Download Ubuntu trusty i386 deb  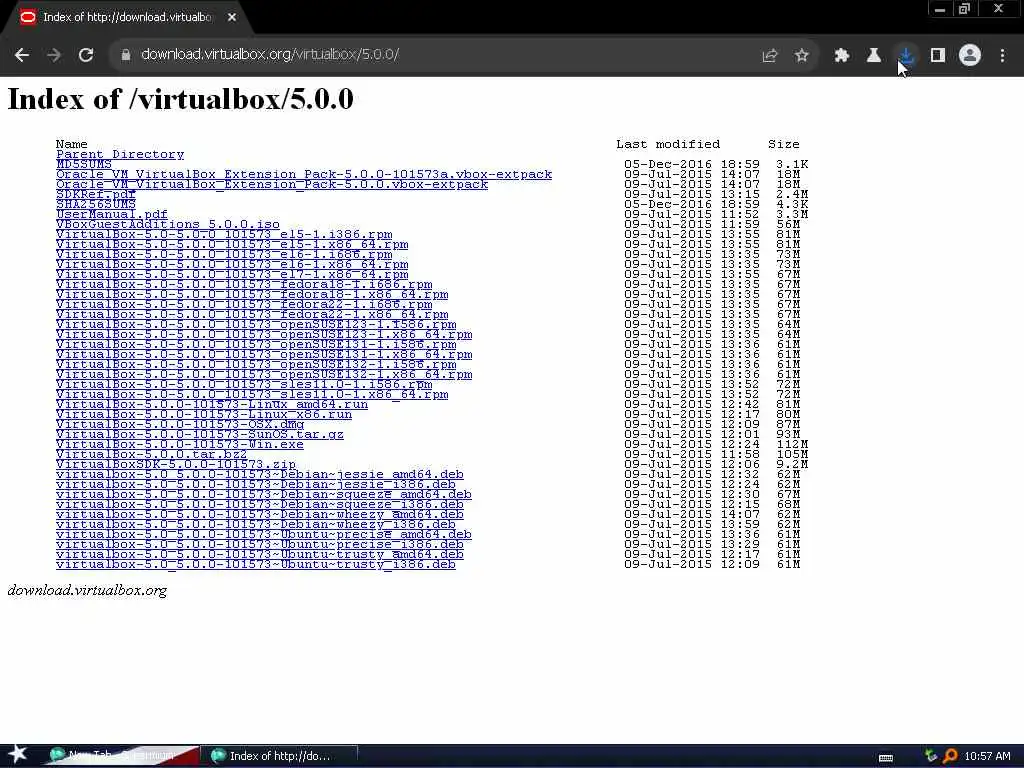pyautogui.click(x=256, y=565)
